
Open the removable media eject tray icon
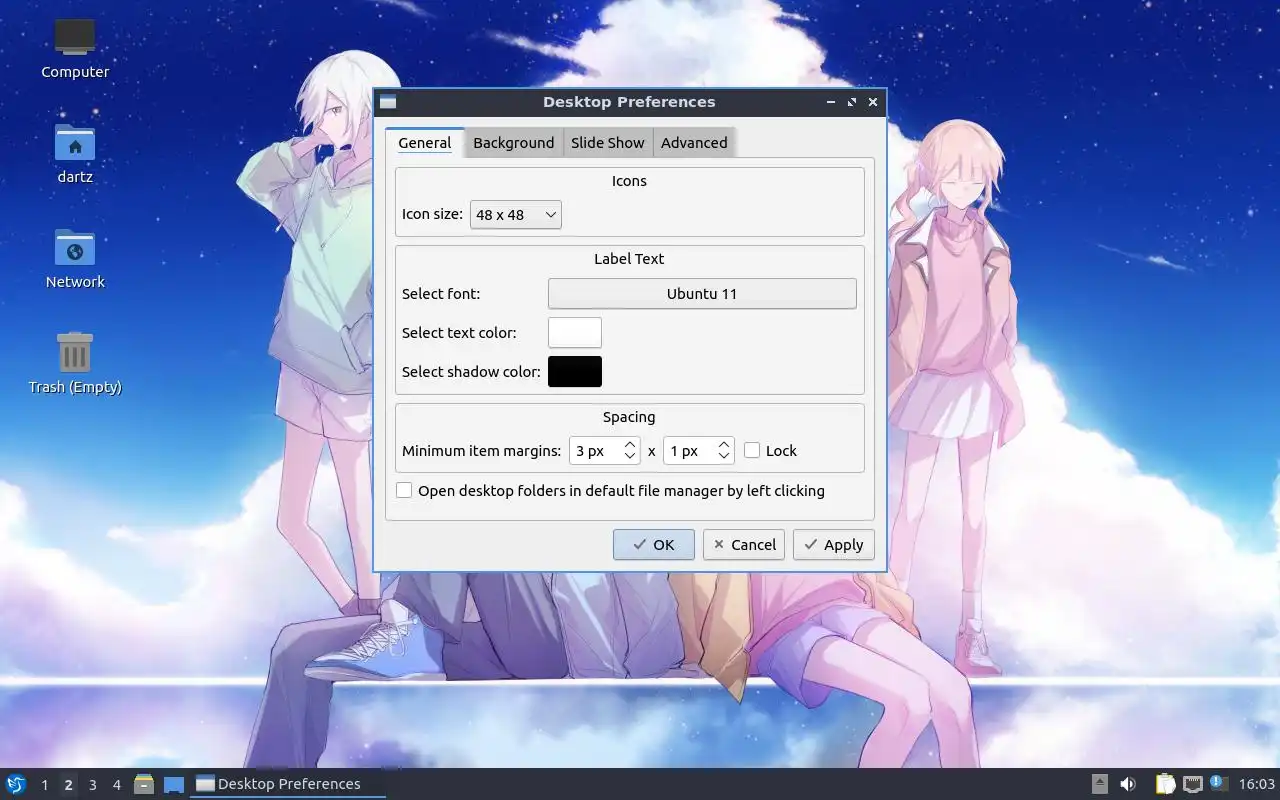click(x=1100, y=784)
